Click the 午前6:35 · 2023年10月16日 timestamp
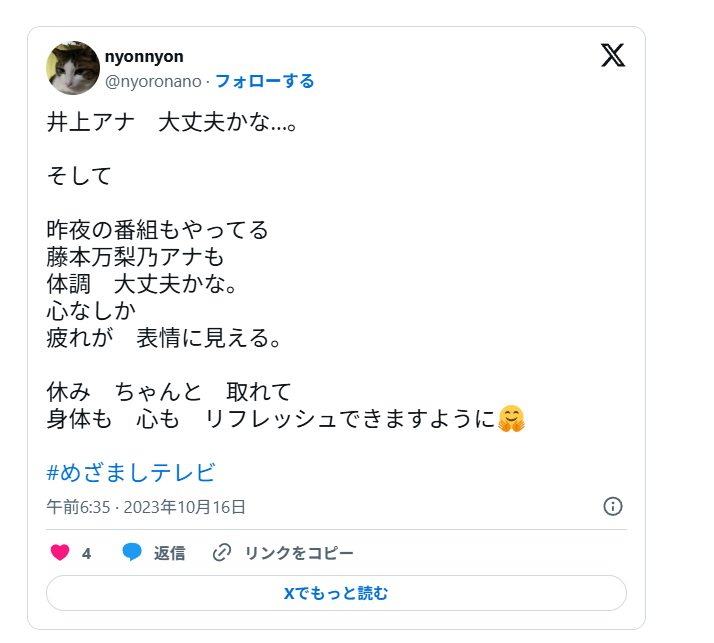This screenshot has height=643, width=714. [146, 507]
